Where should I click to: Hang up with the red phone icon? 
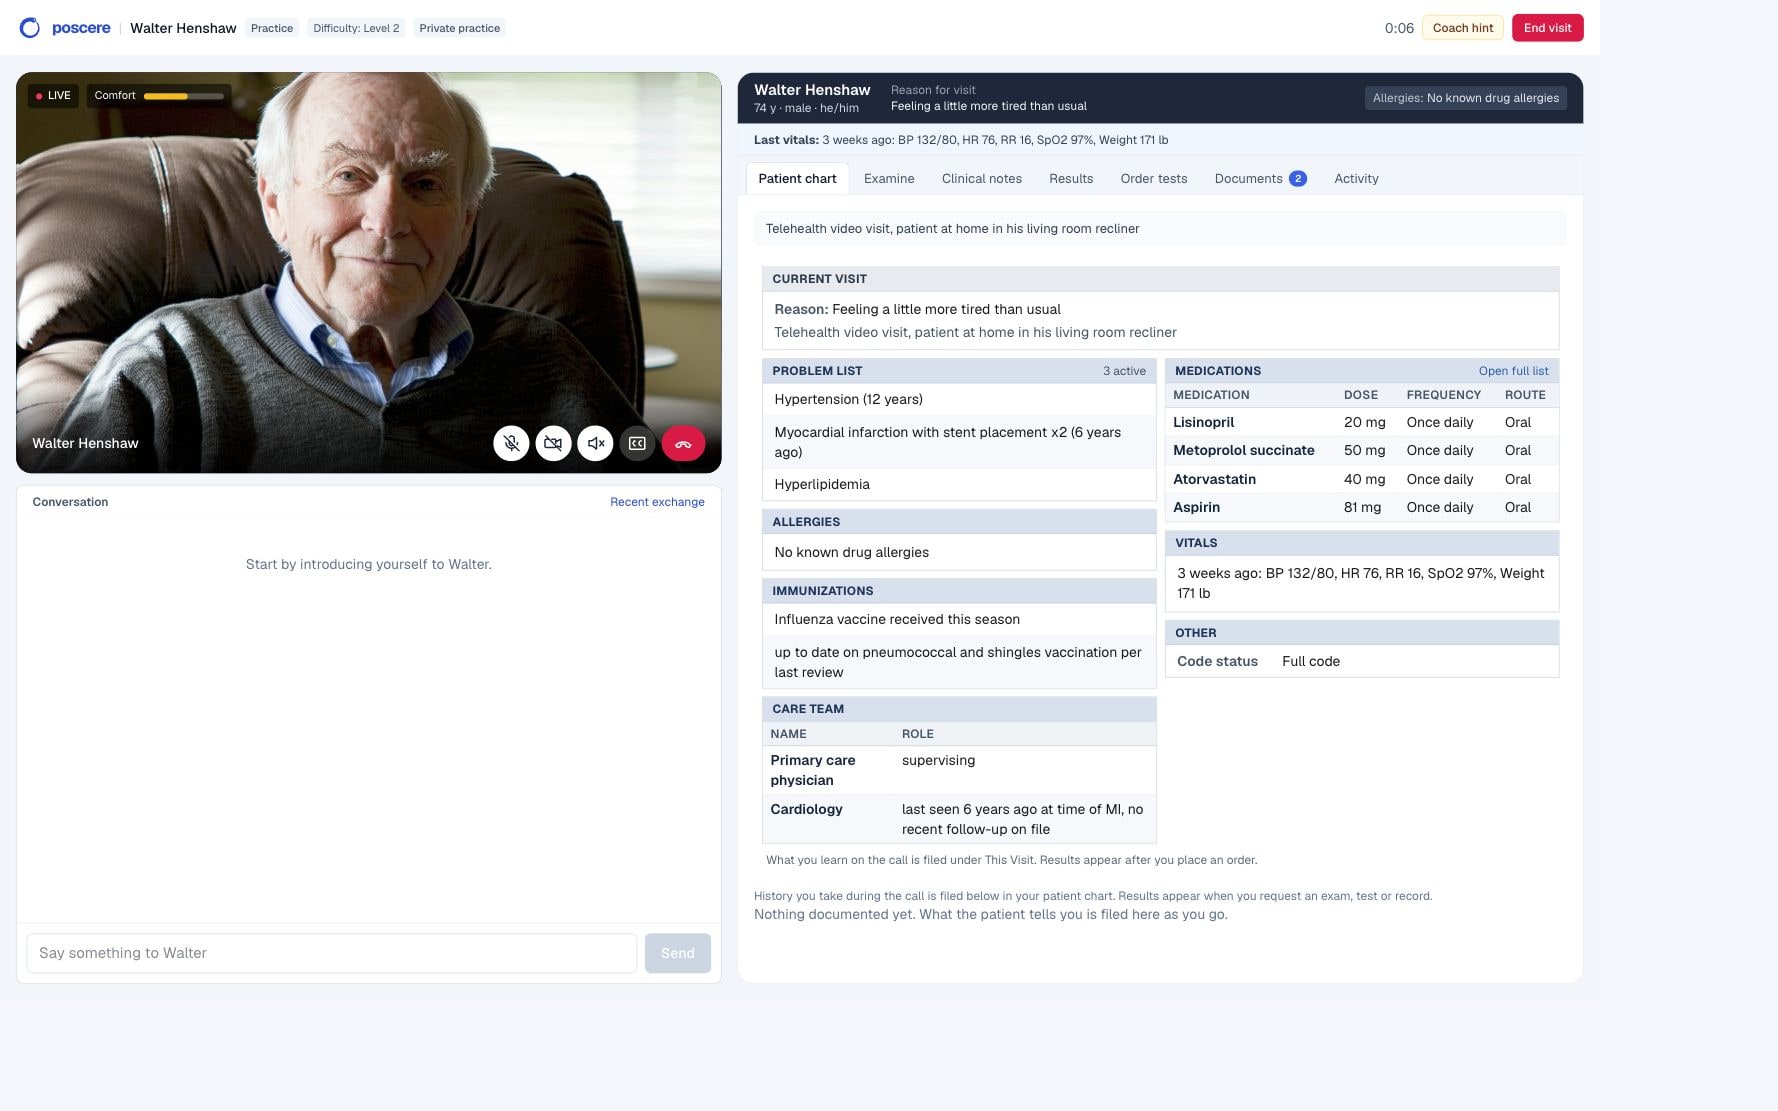coord(683,443)
